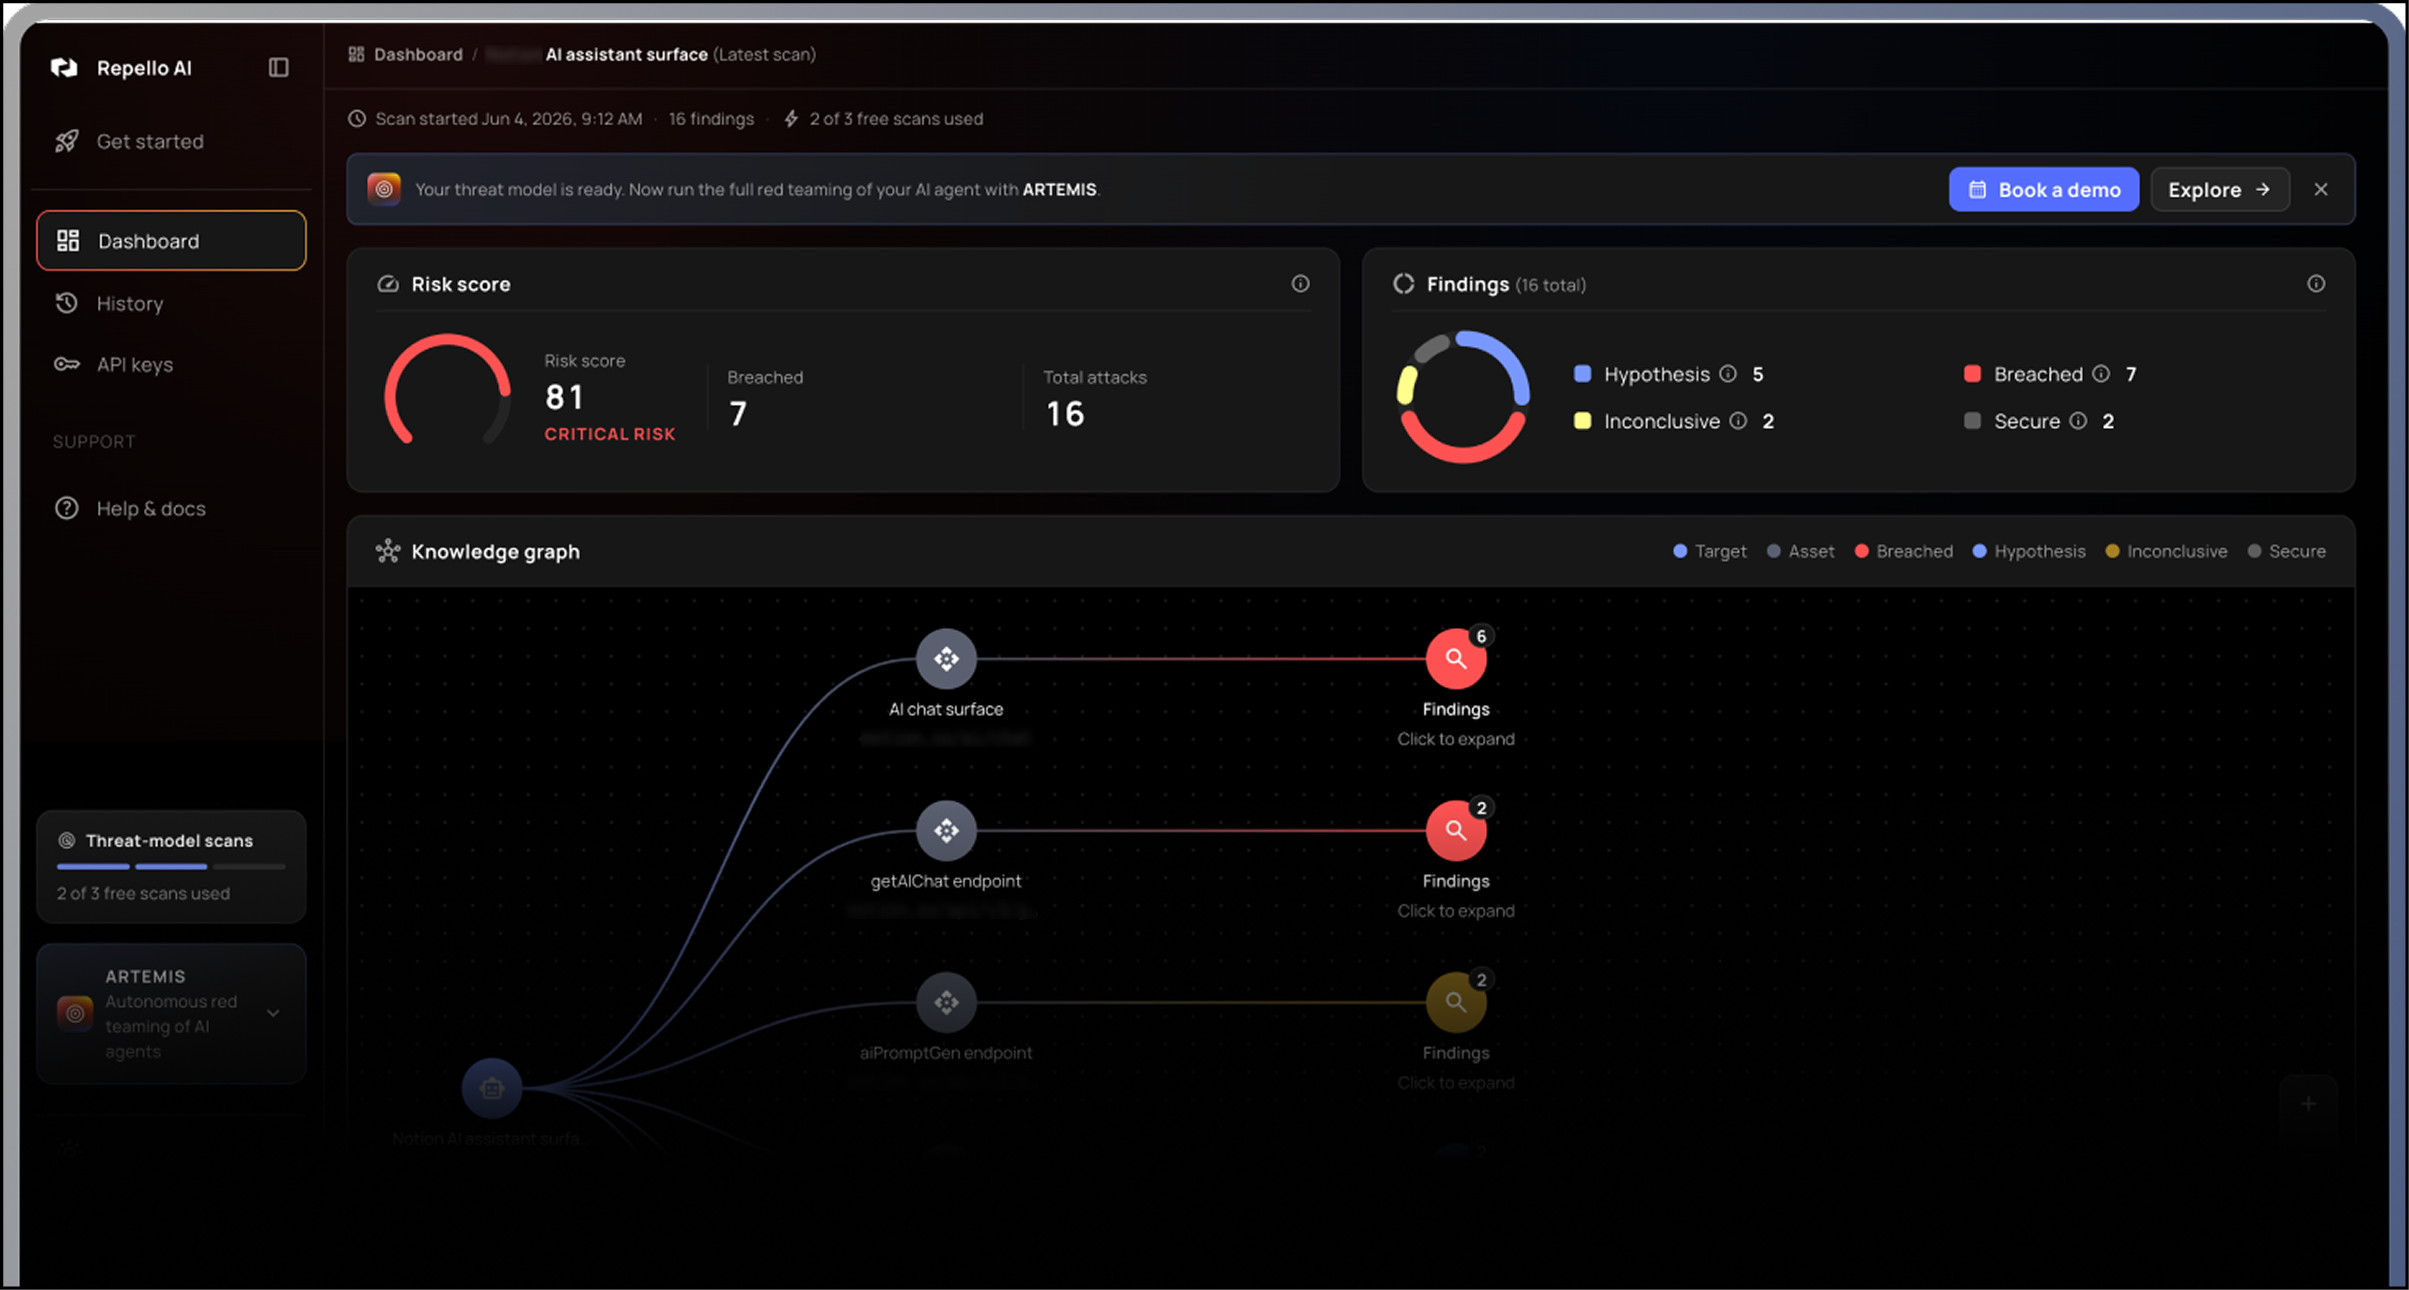
Task: Collapse the sidebar with the panel icon
Action: coord(279,67)
